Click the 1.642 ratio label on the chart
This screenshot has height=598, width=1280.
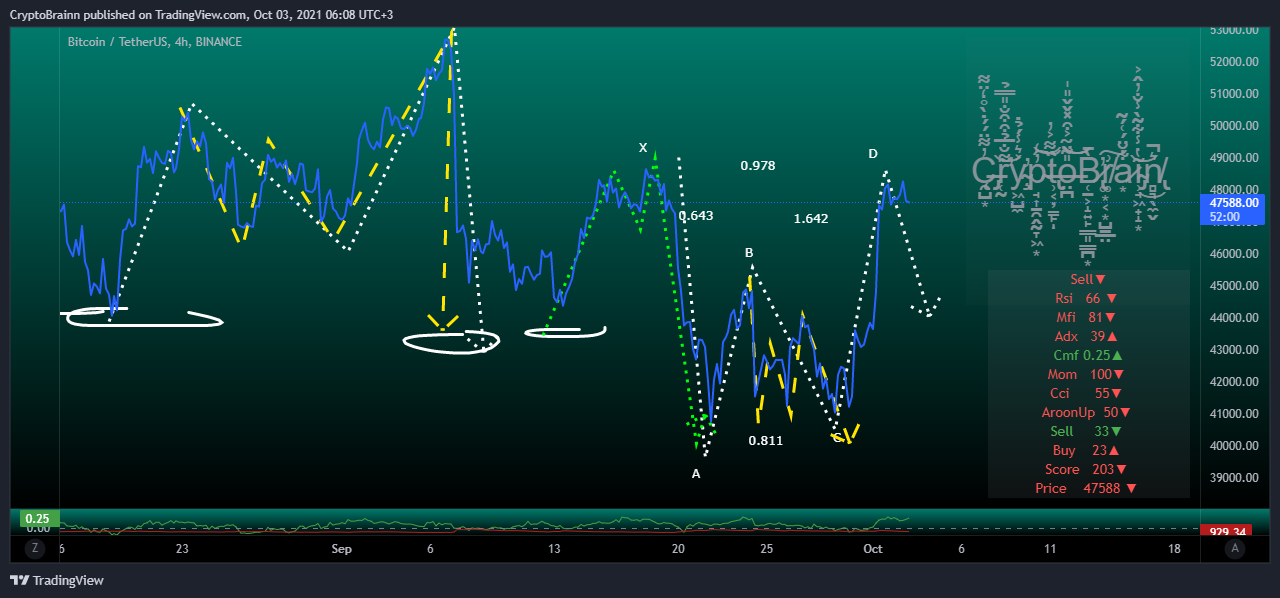point(811,218)
